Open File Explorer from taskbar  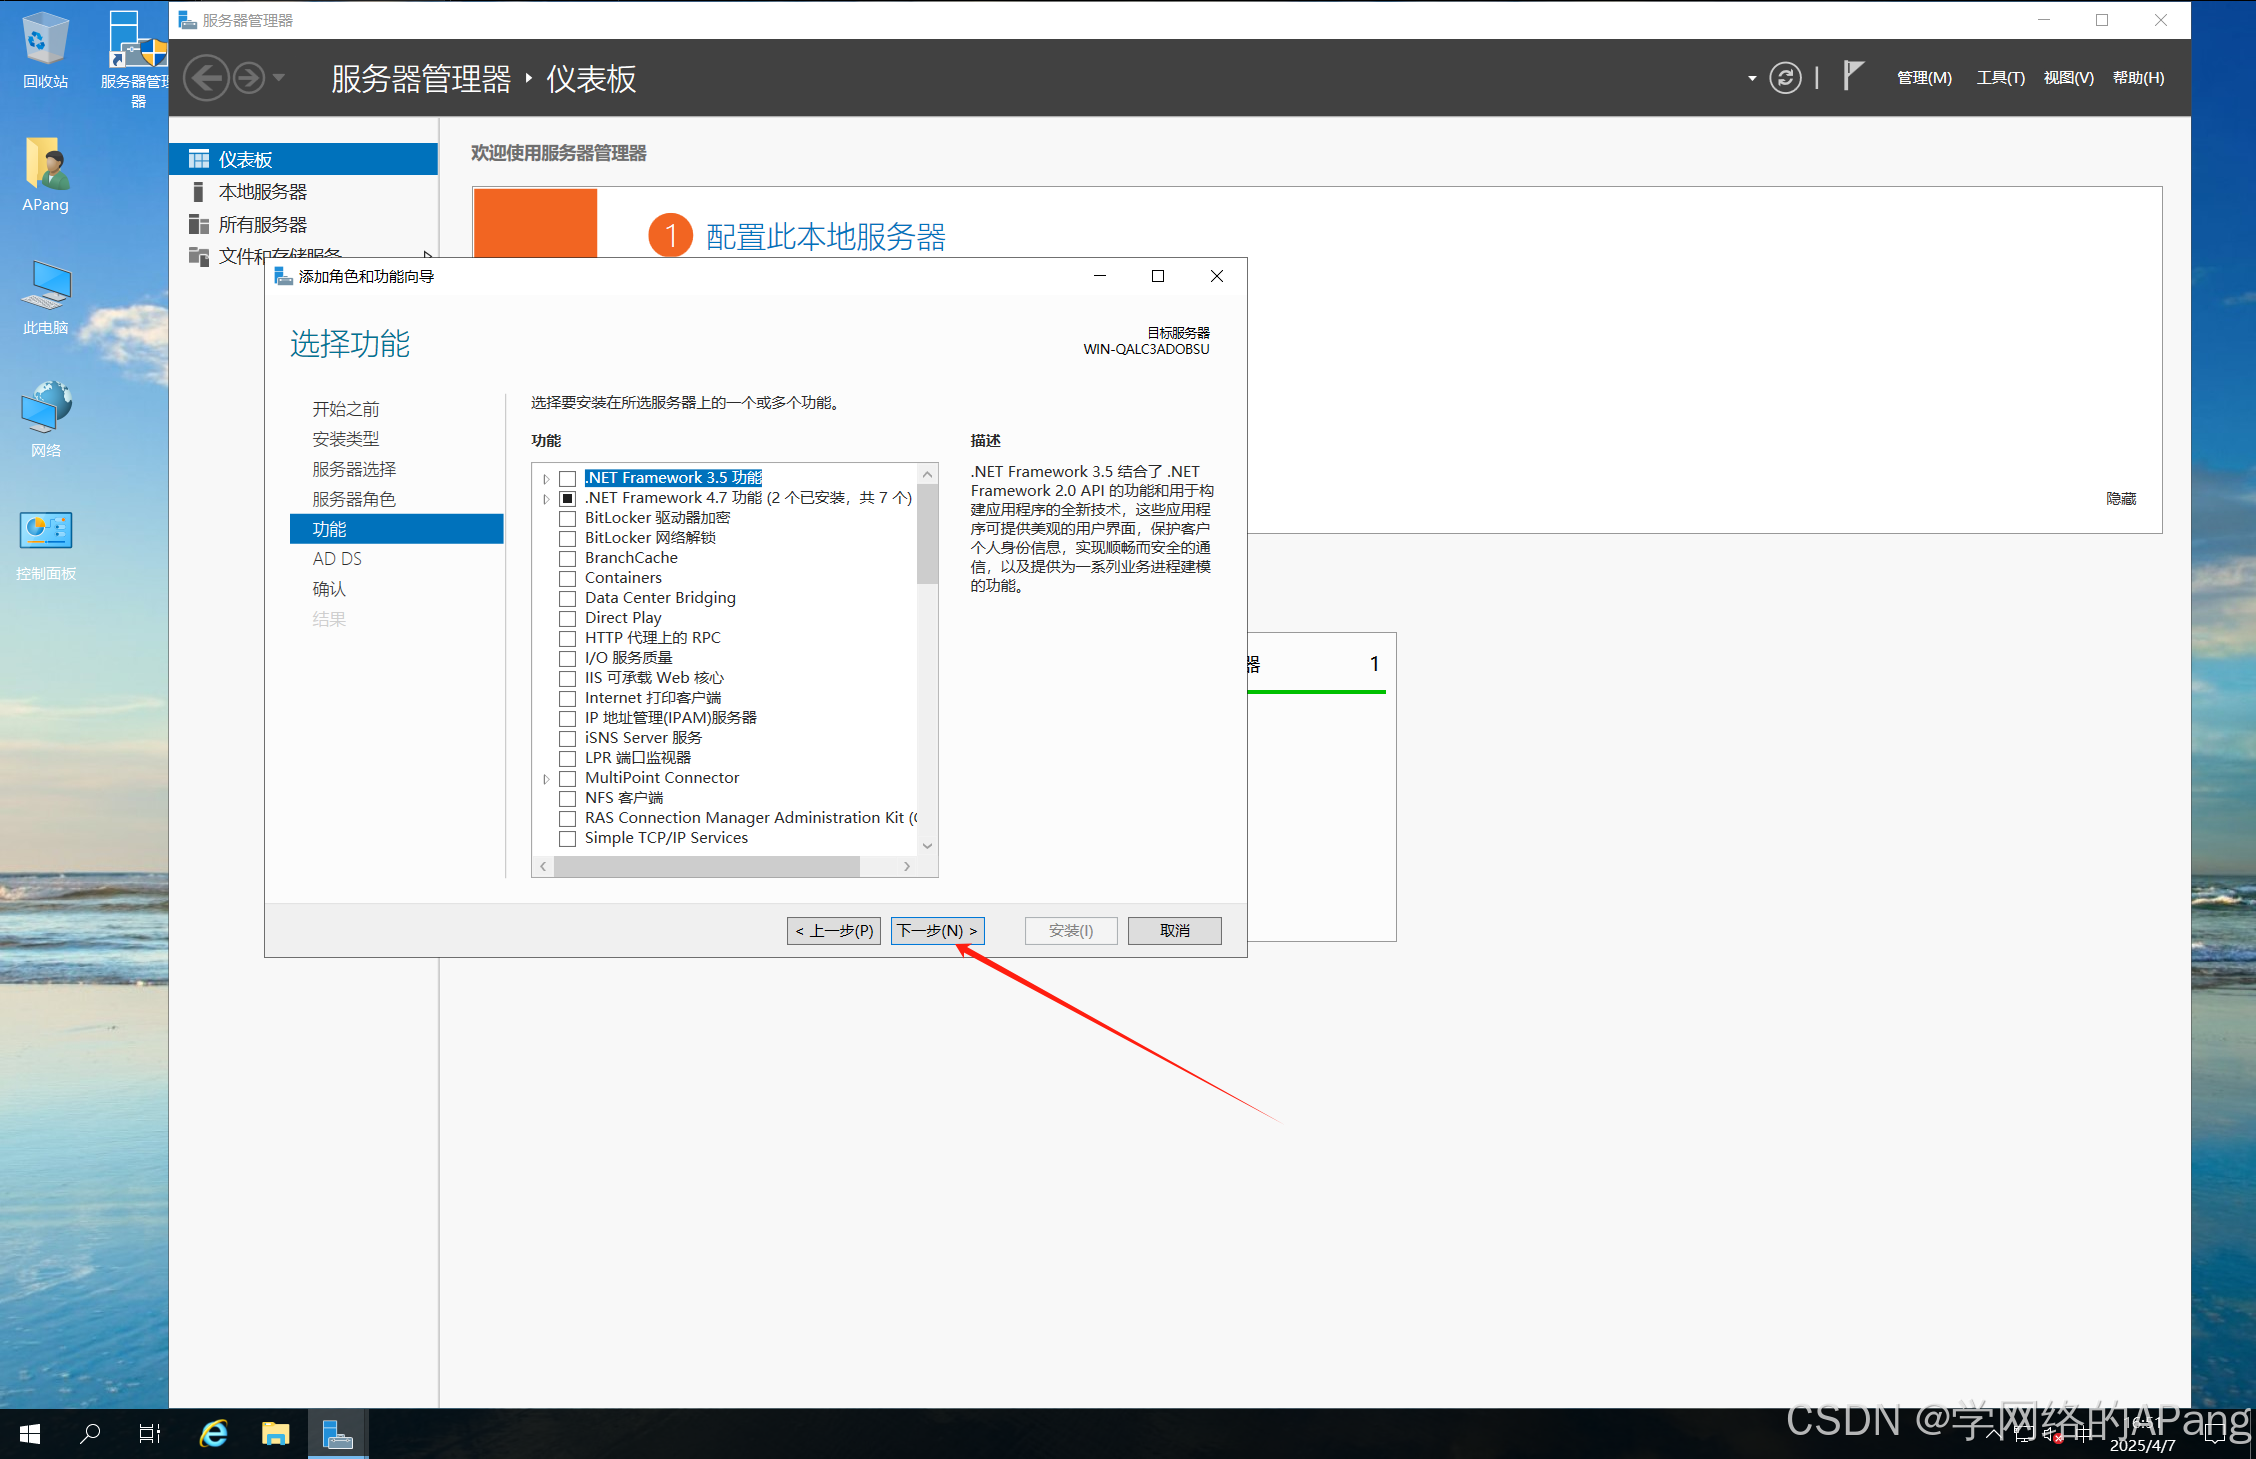[276, 1434]
